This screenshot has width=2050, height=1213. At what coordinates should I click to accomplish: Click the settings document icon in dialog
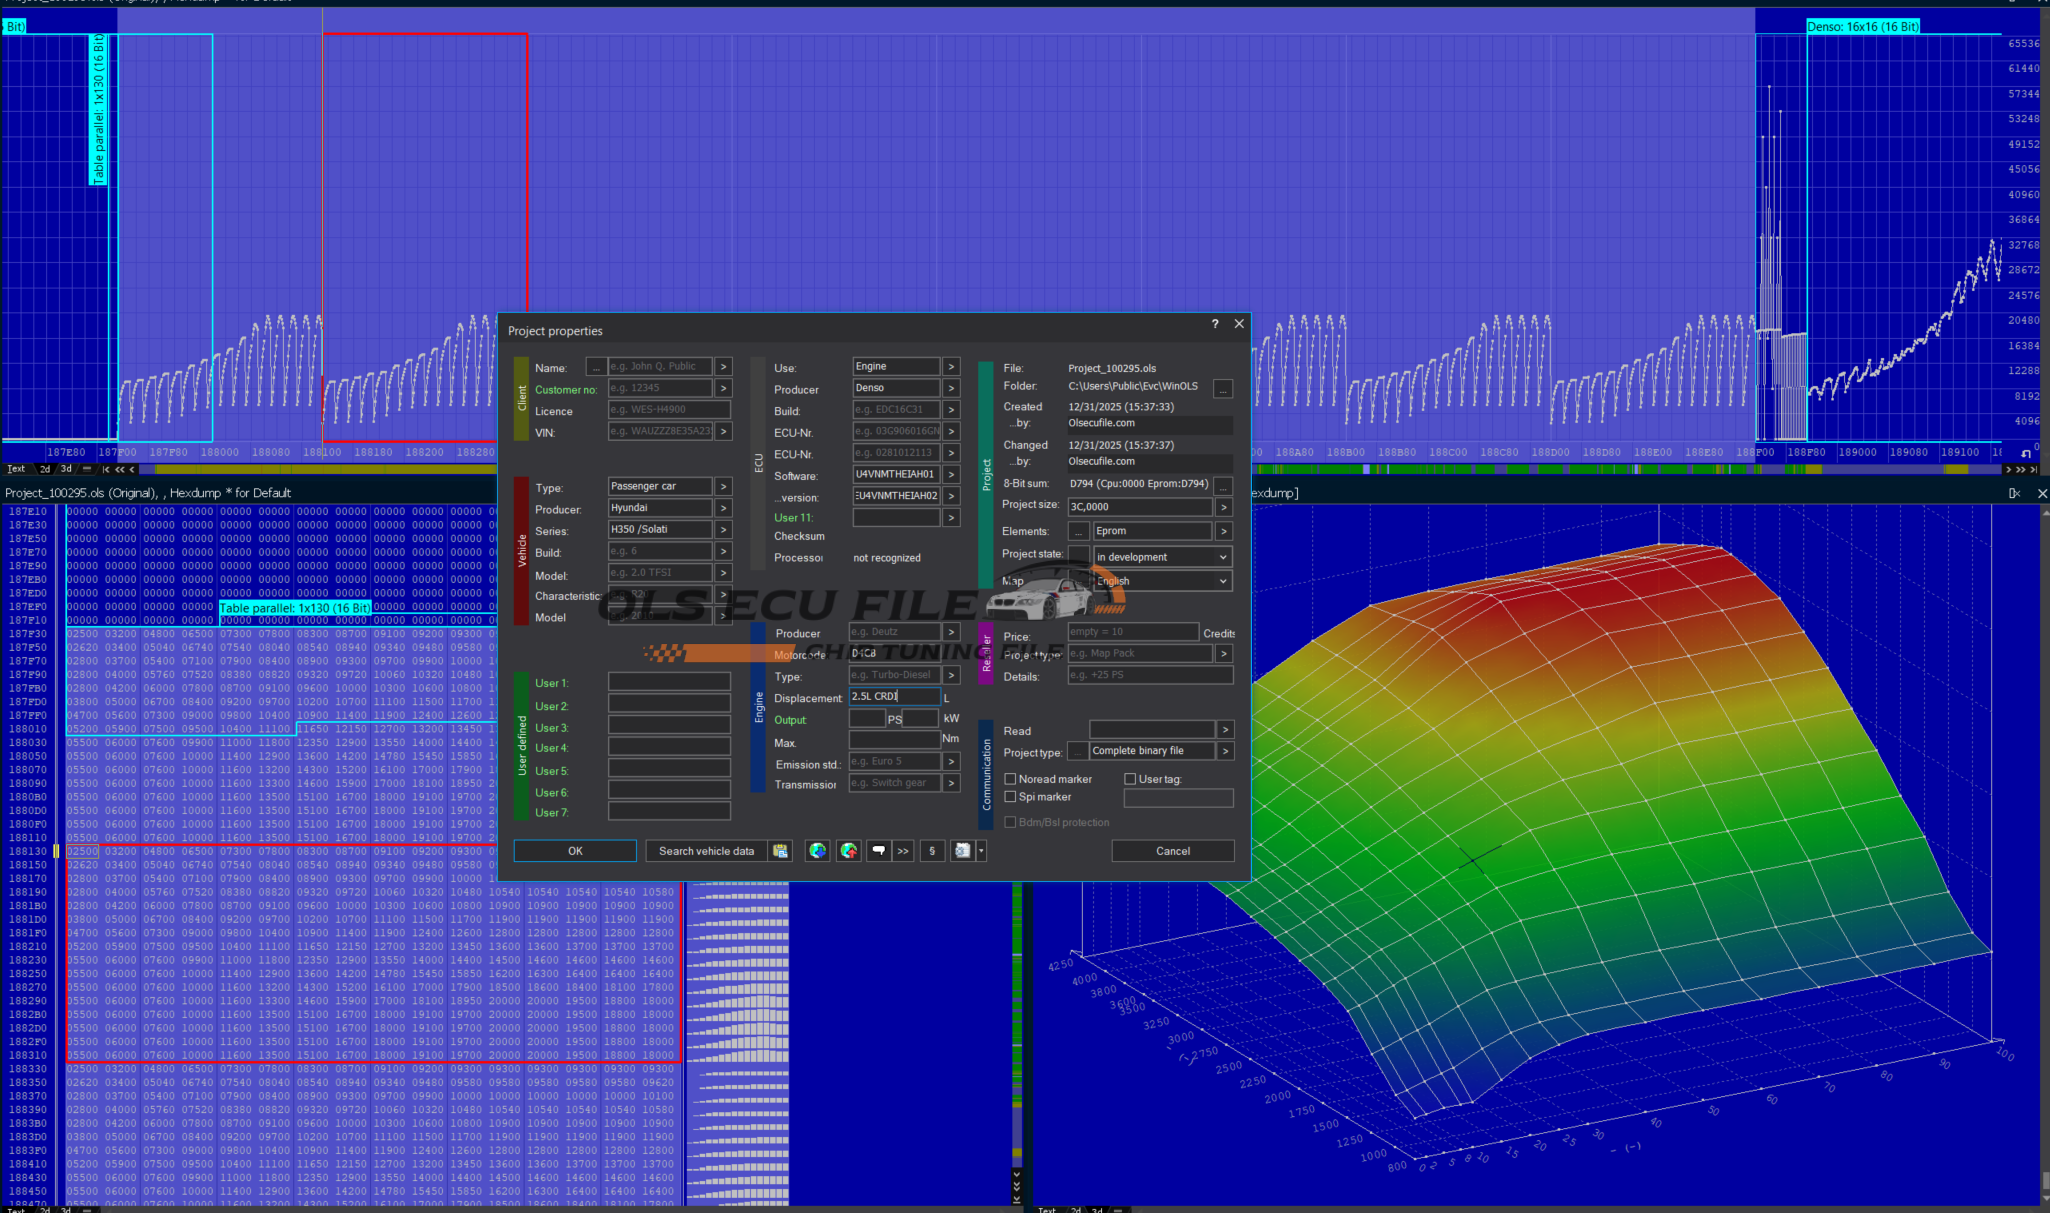coord(962,851)
